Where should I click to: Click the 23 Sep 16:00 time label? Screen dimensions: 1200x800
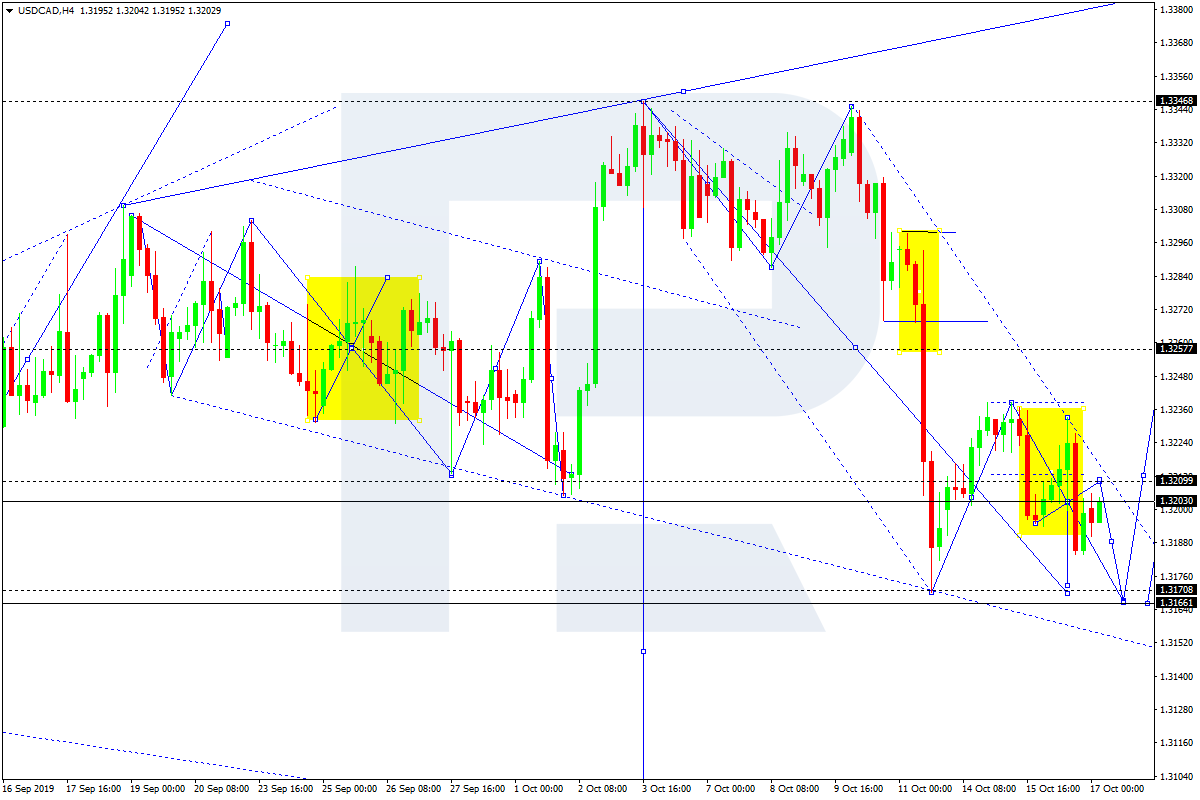[x=288, y=789]
